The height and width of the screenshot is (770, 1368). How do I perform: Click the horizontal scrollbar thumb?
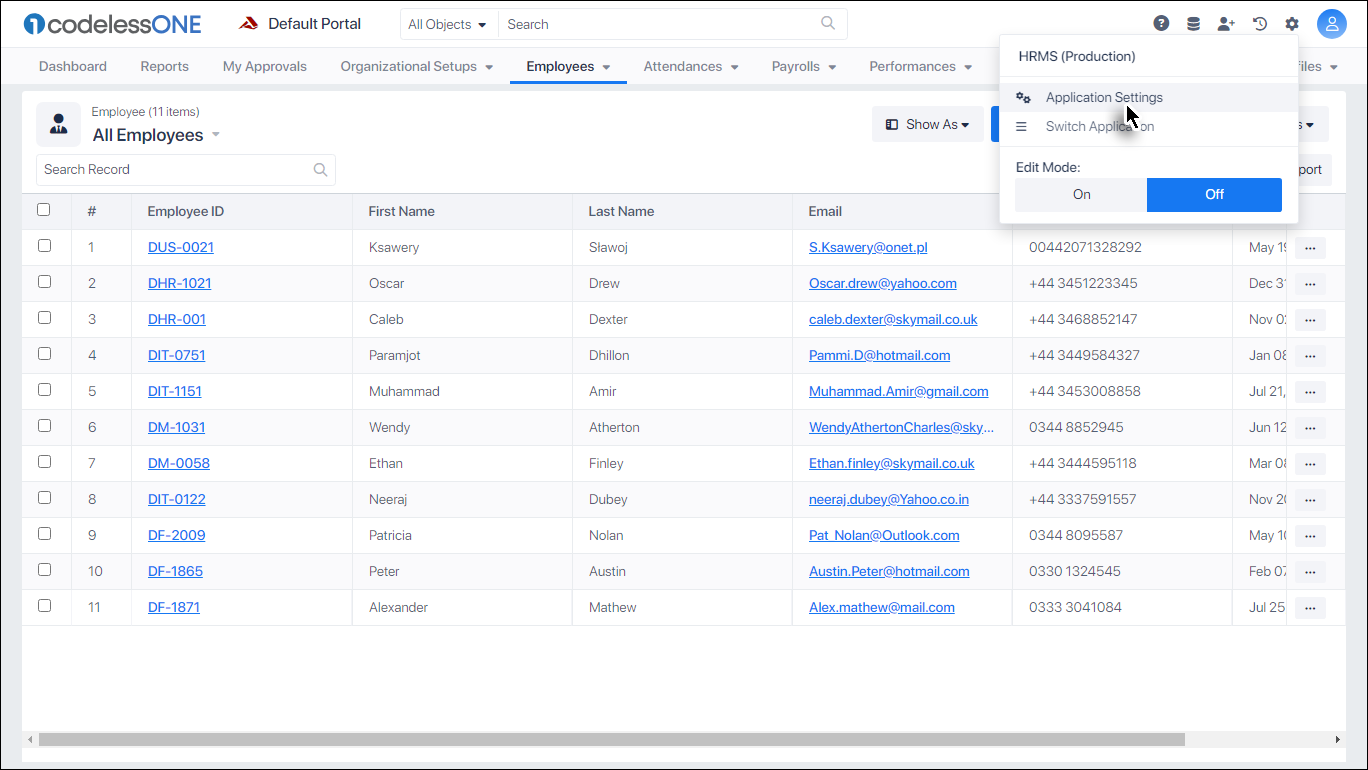click(x=612, y=740)
